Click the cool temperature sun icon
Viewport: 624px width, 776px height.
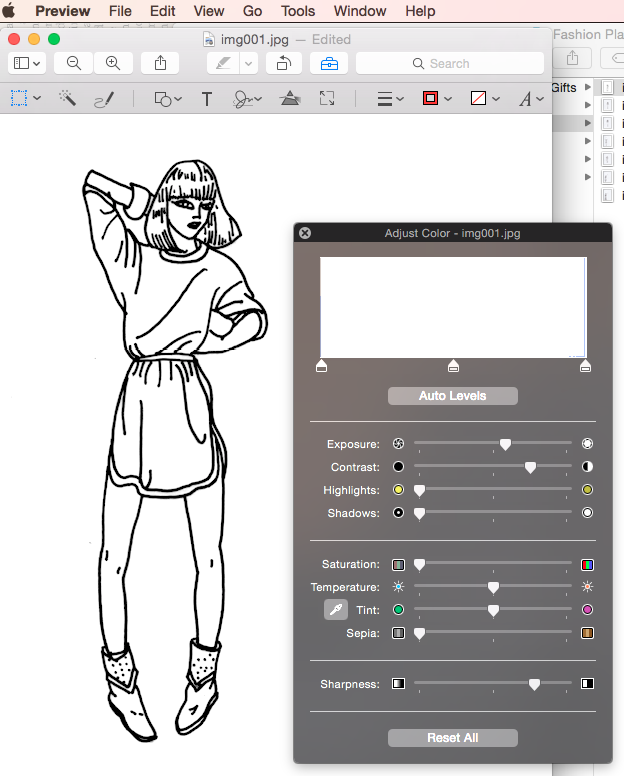tap(398, 587)
